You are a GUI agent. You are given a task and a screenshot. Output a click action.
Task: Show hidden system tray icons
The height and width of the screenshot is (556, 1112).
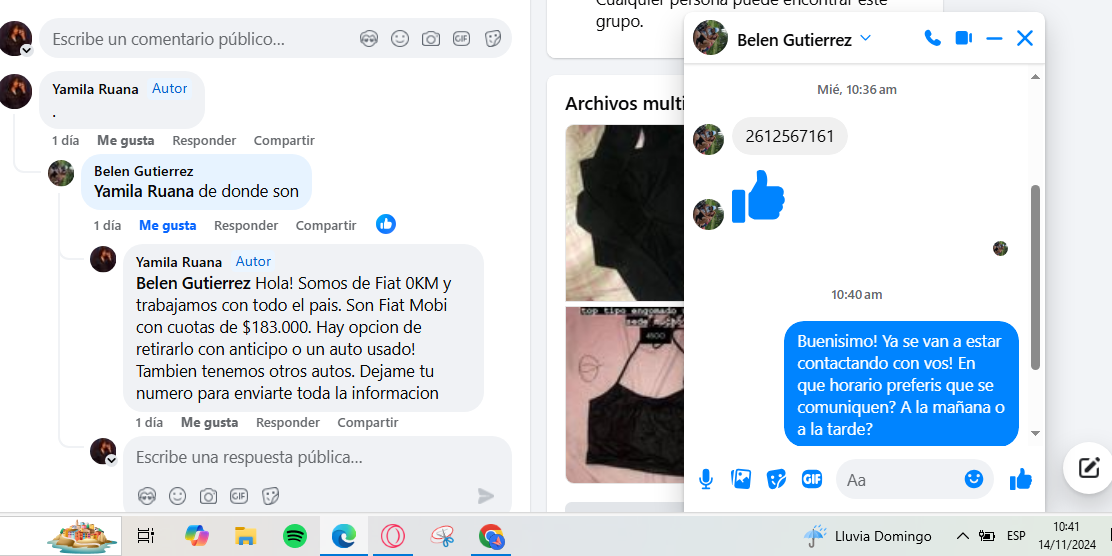pos(962,535)
